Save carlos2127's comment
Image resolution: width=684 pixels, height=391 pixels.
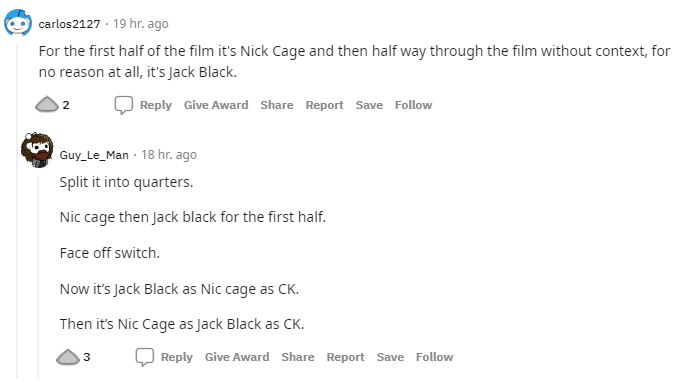tap(369, 105)
